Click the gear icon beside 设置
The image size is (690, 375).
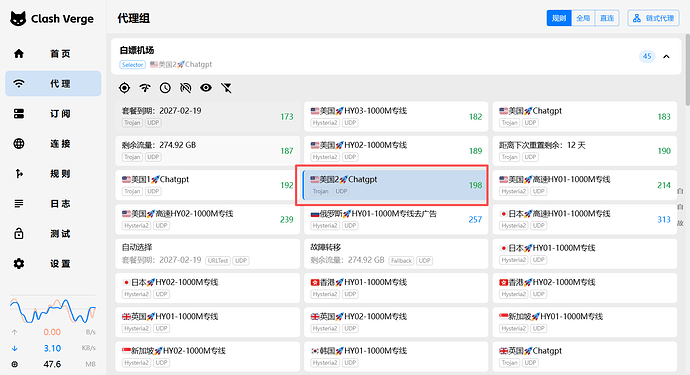[x=19, y=264]
